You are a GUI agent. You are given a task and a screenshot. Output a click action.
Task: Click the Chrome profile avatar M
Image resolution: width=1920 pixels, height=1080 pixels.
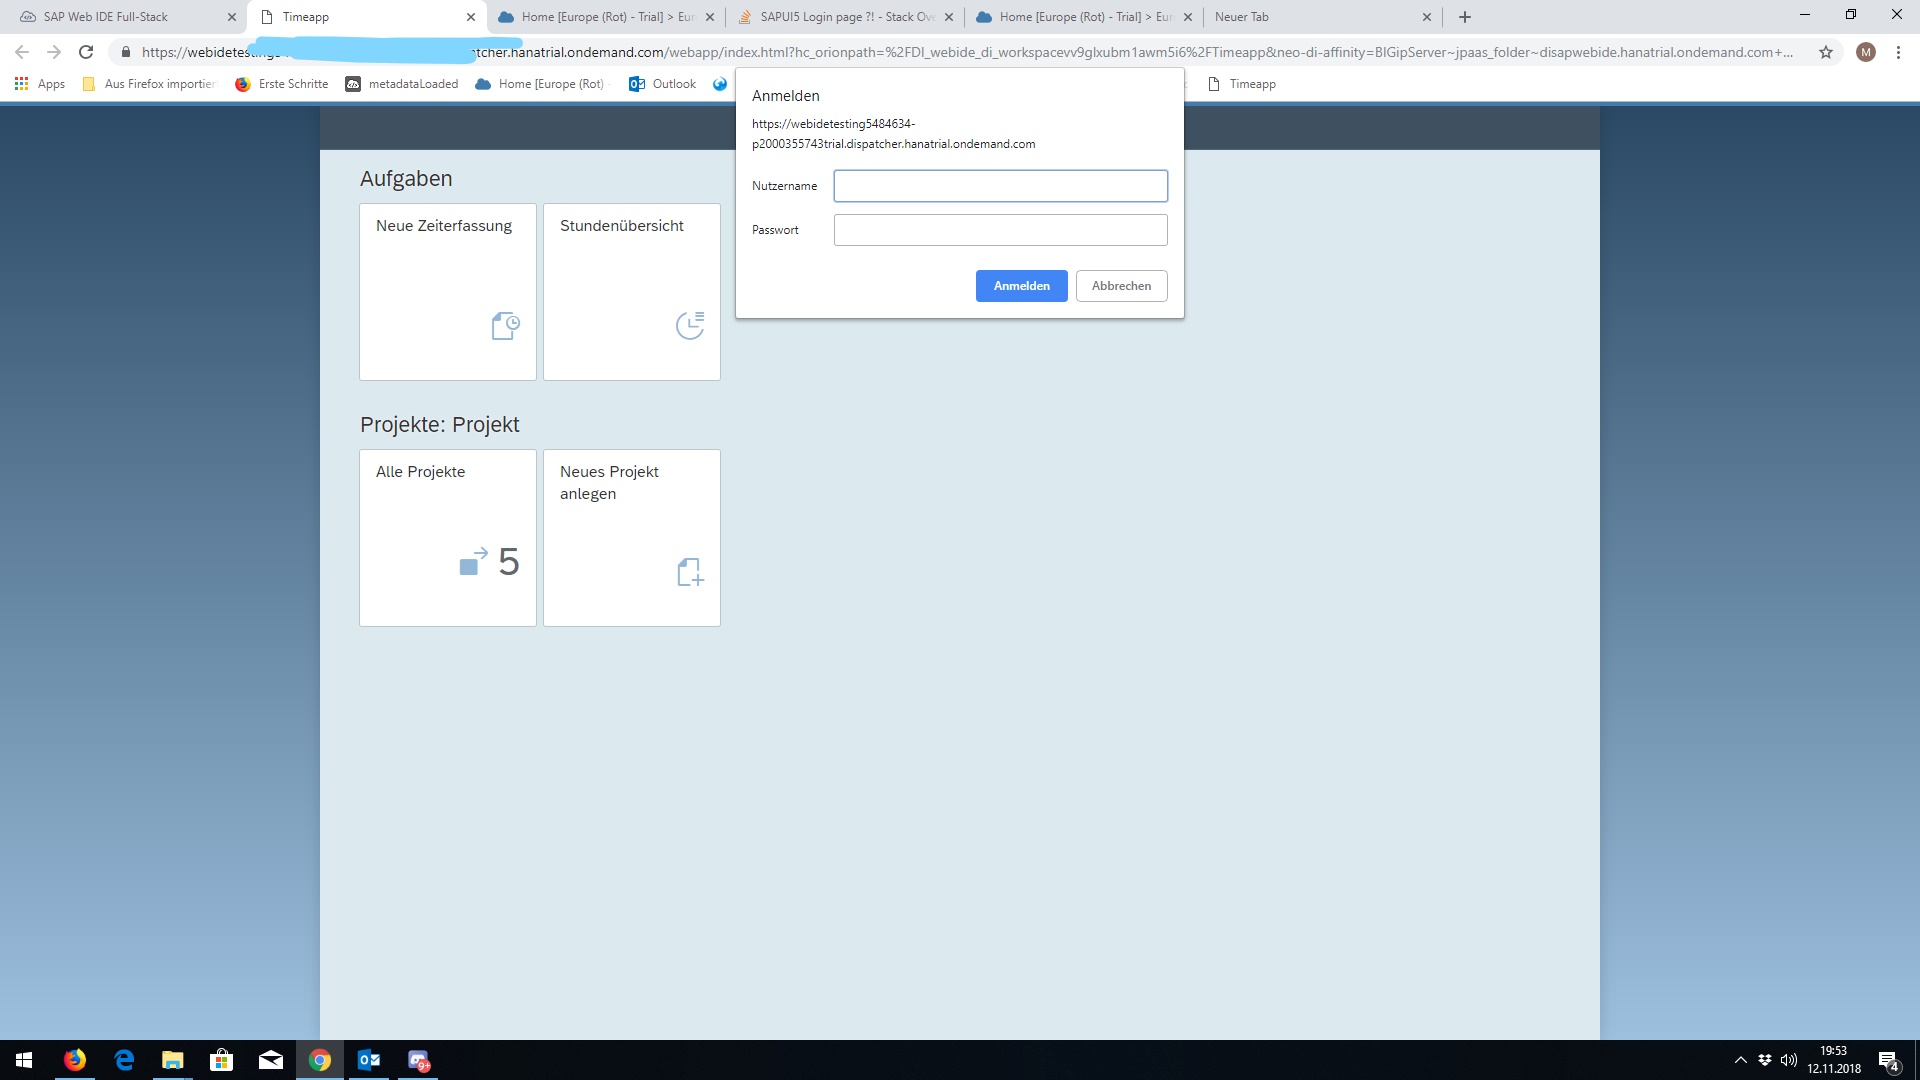1865,52
